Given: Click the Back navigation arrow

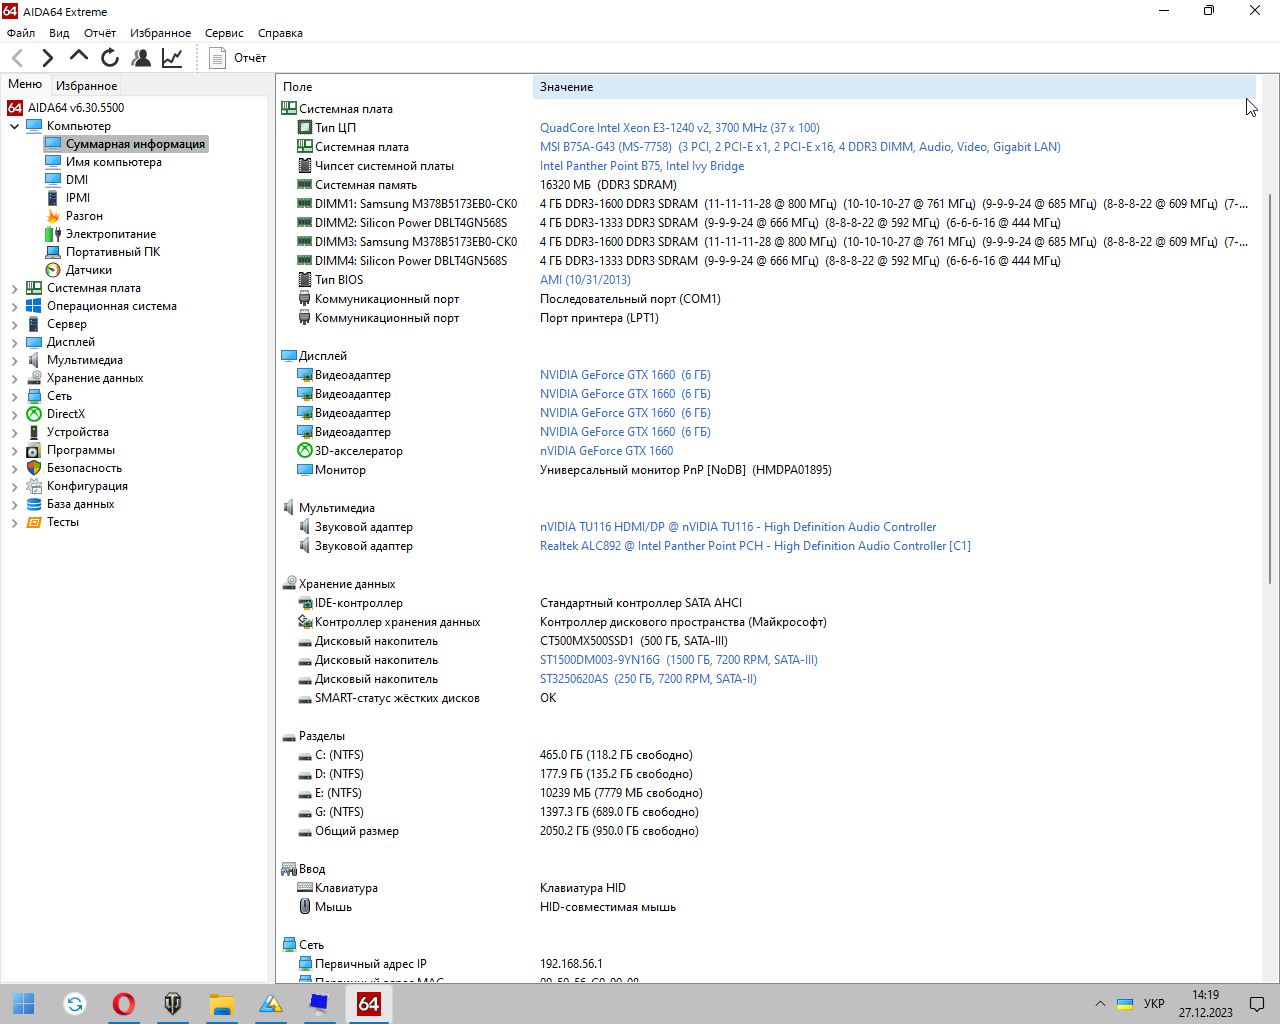Looking at the screenshot, I should (x=17, y=58).
